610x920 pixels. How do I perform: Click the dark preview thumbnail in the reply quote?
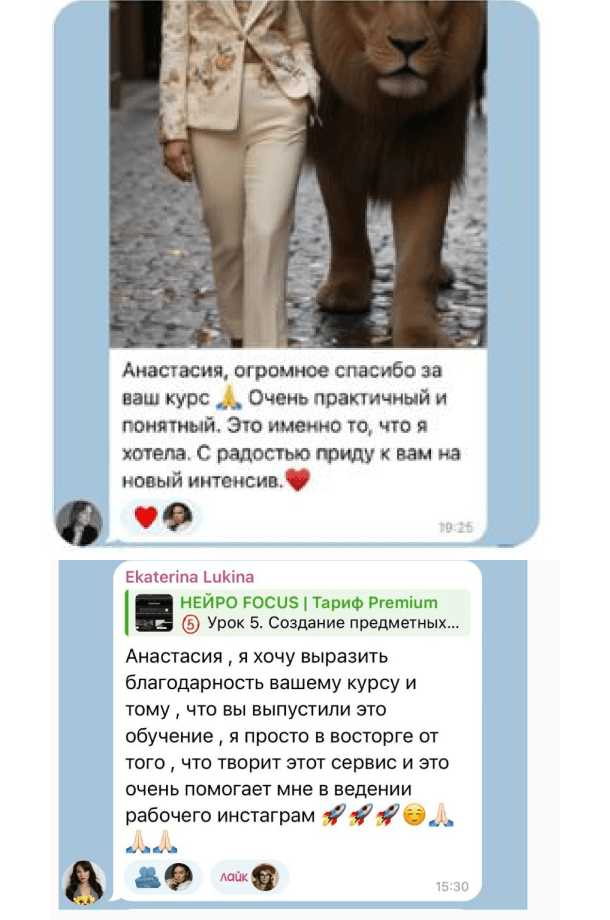tap(154, 613)
